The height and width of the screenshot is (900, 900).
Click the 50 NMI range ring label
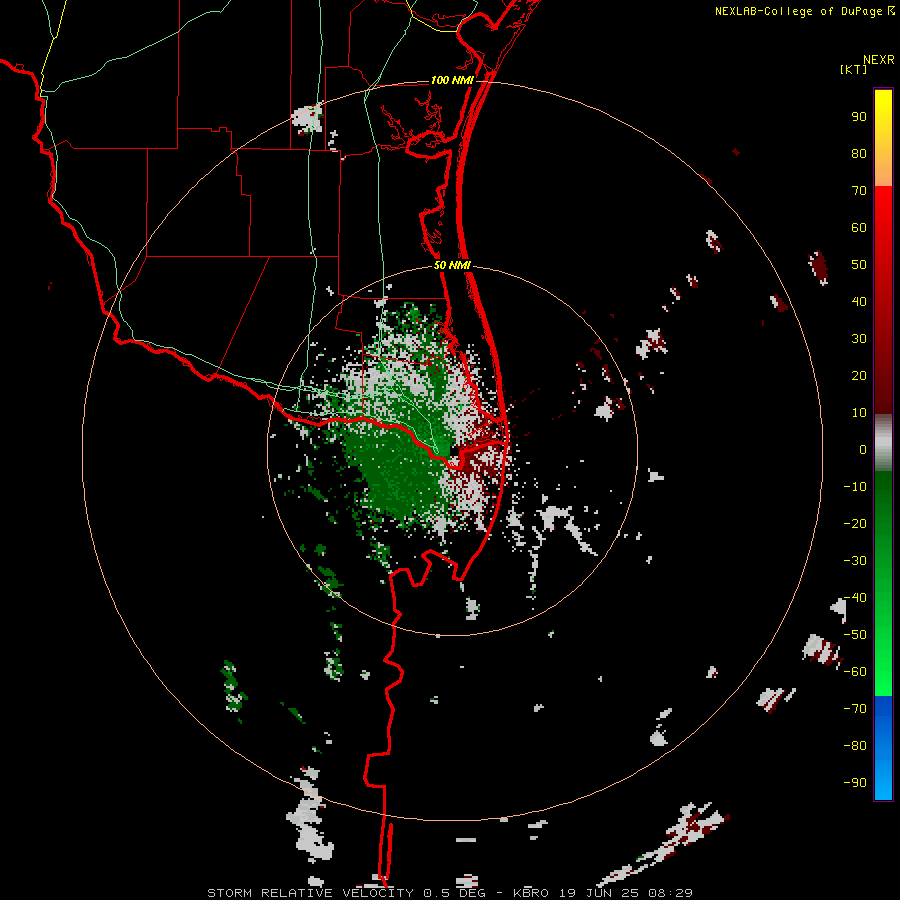click(452, 265)
